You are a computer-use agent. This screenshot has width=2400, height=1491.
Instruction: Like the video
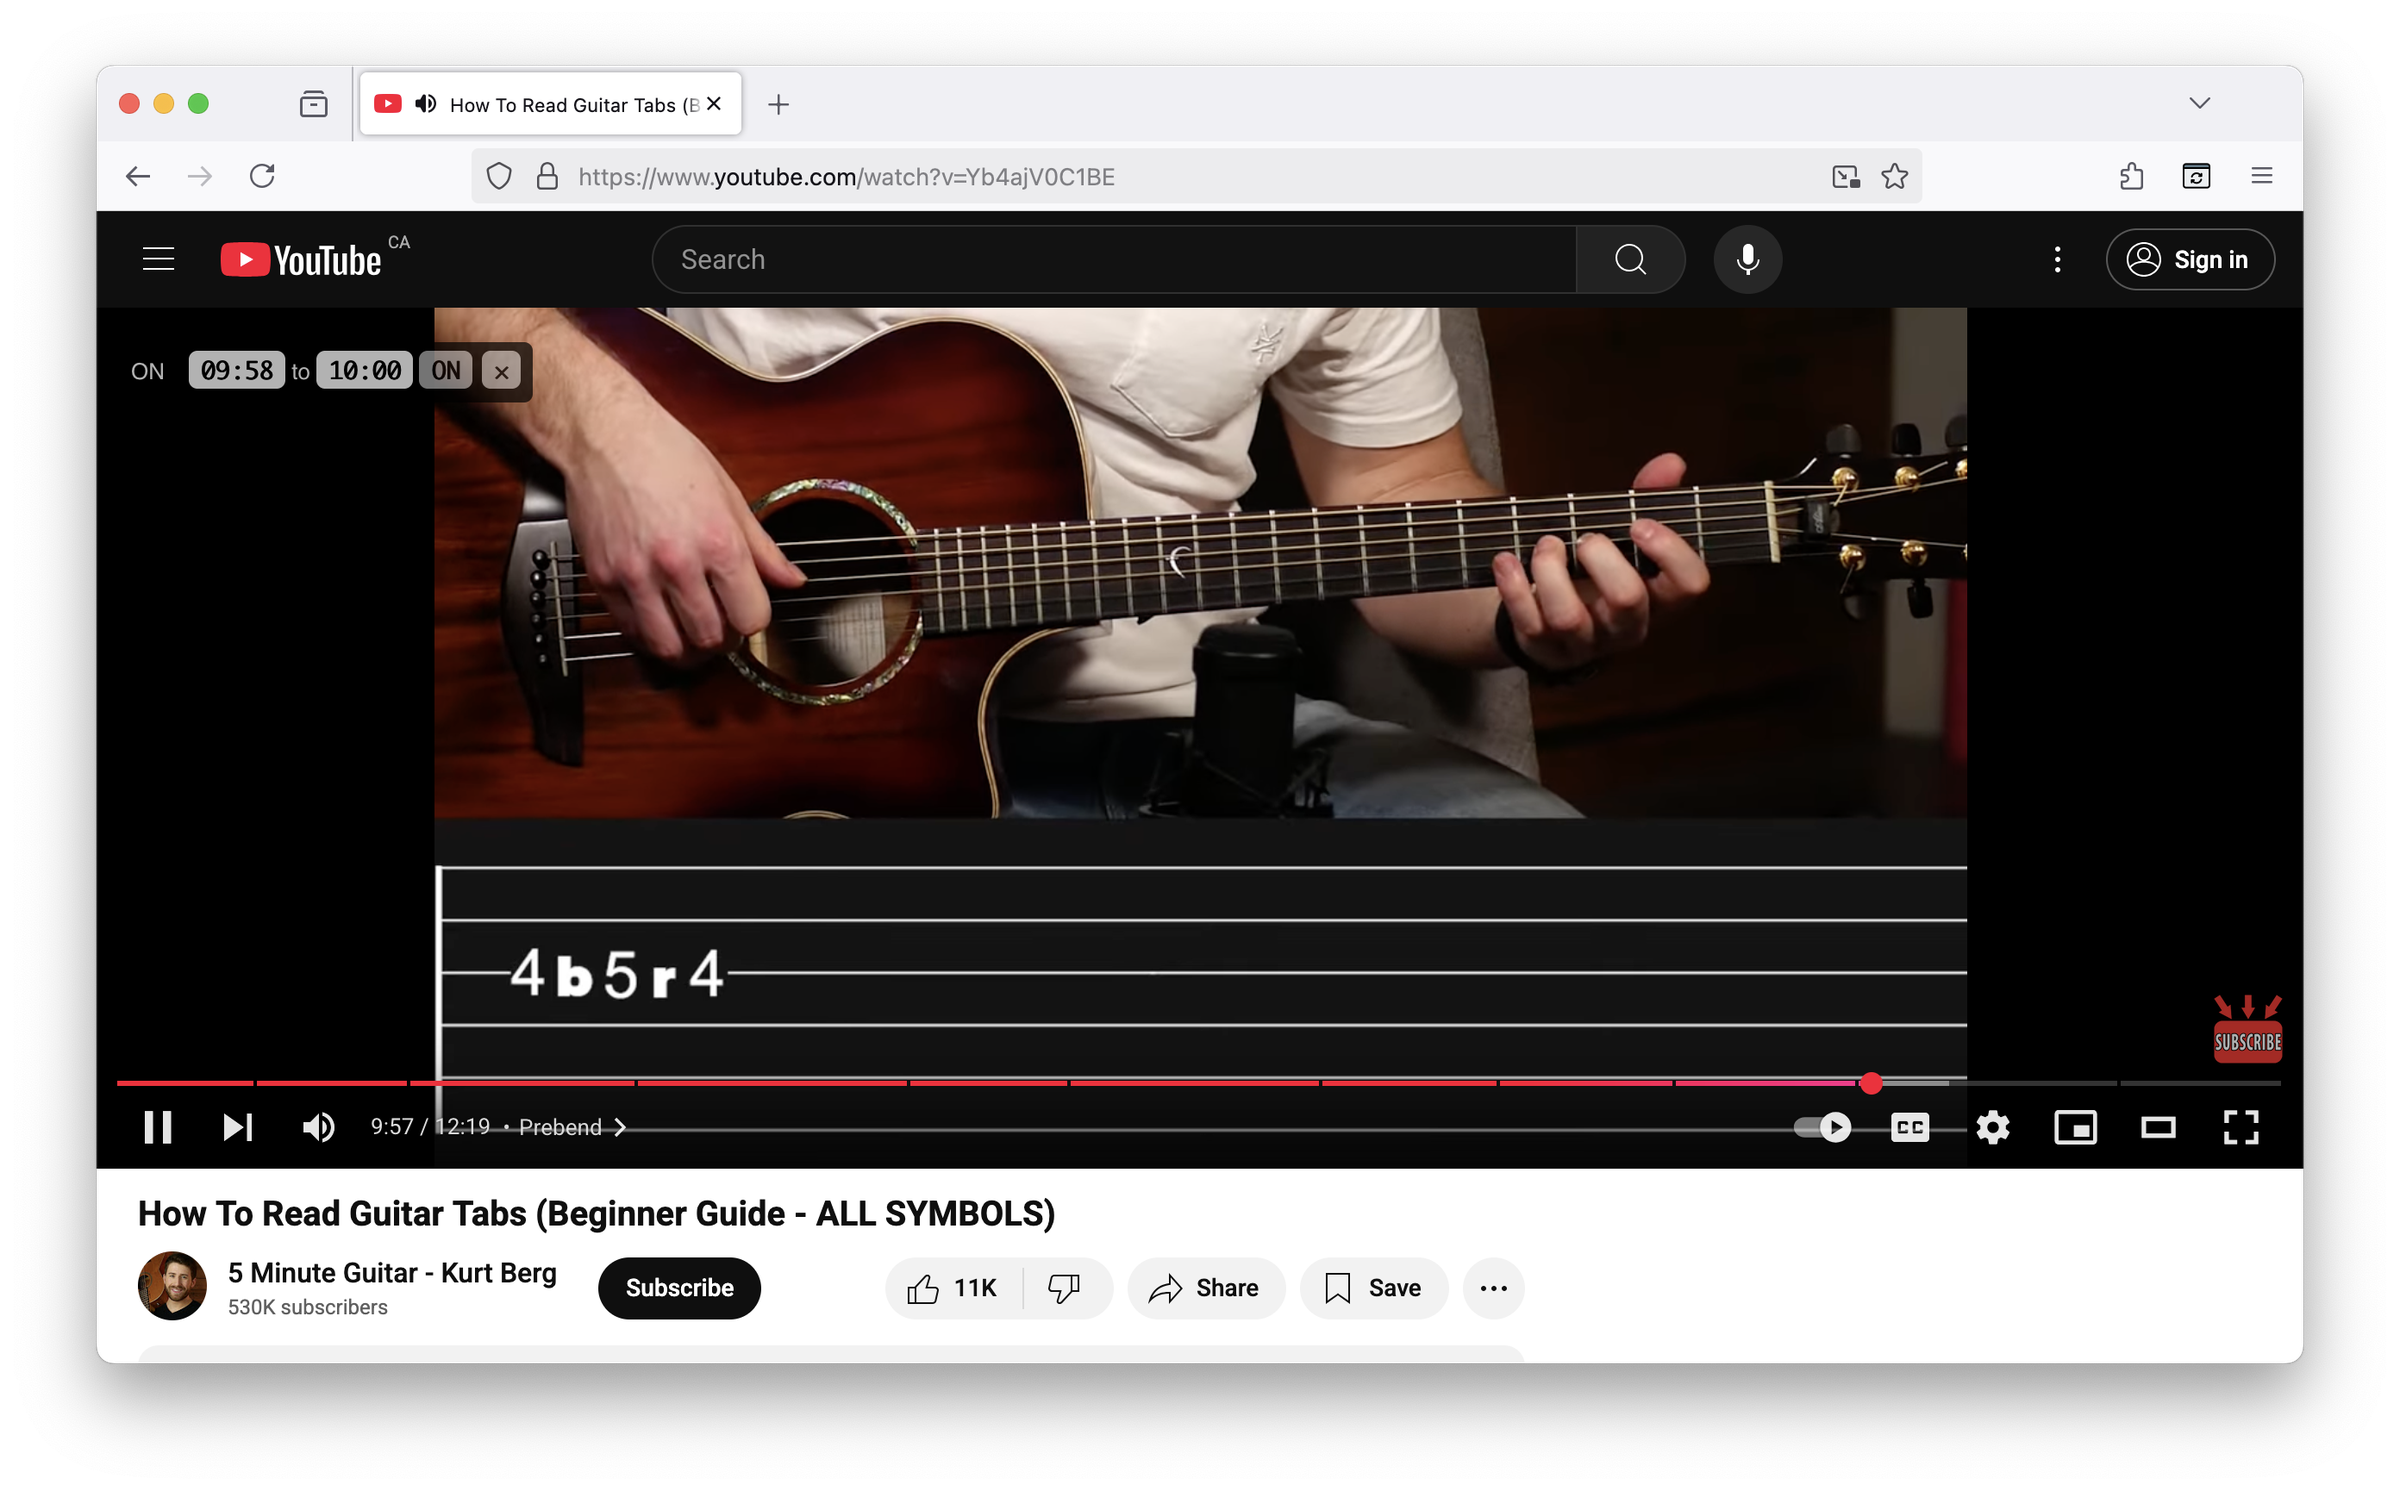[x=953, y=1288]
